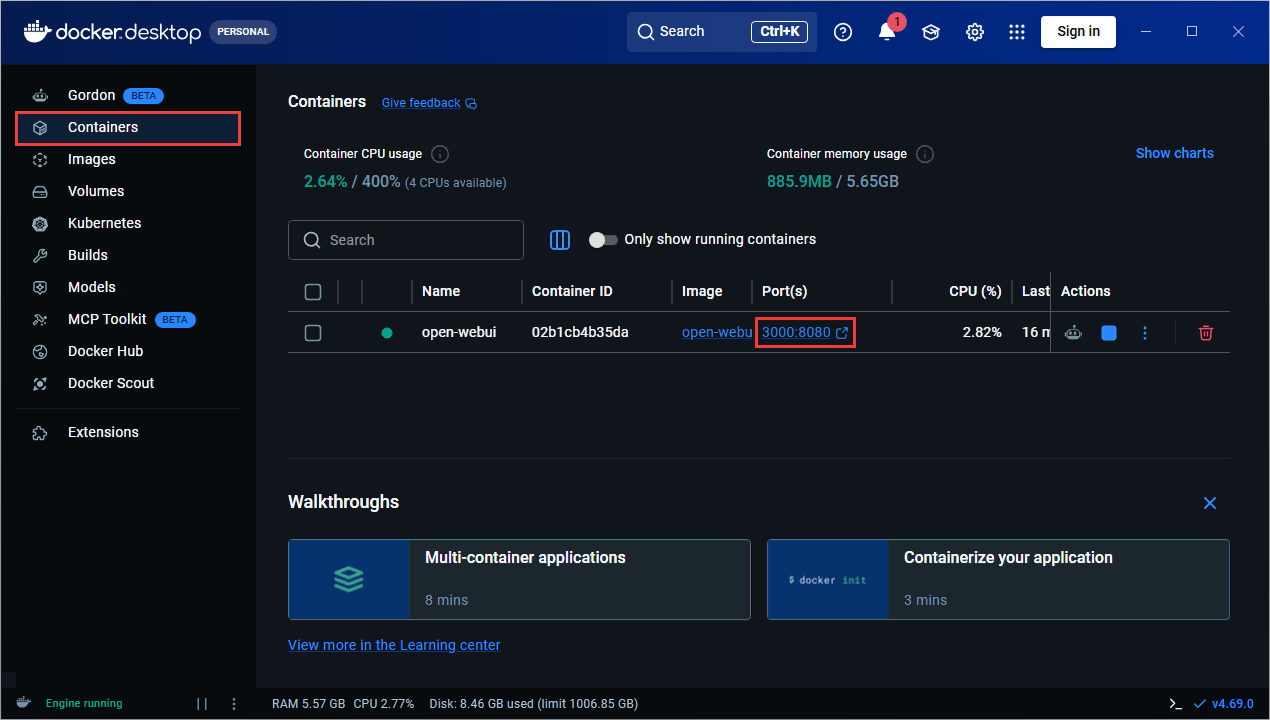The width and height of the screenshot is (1270, 720).
Task: Click the open-webui container name
Action: click(459, 332)
